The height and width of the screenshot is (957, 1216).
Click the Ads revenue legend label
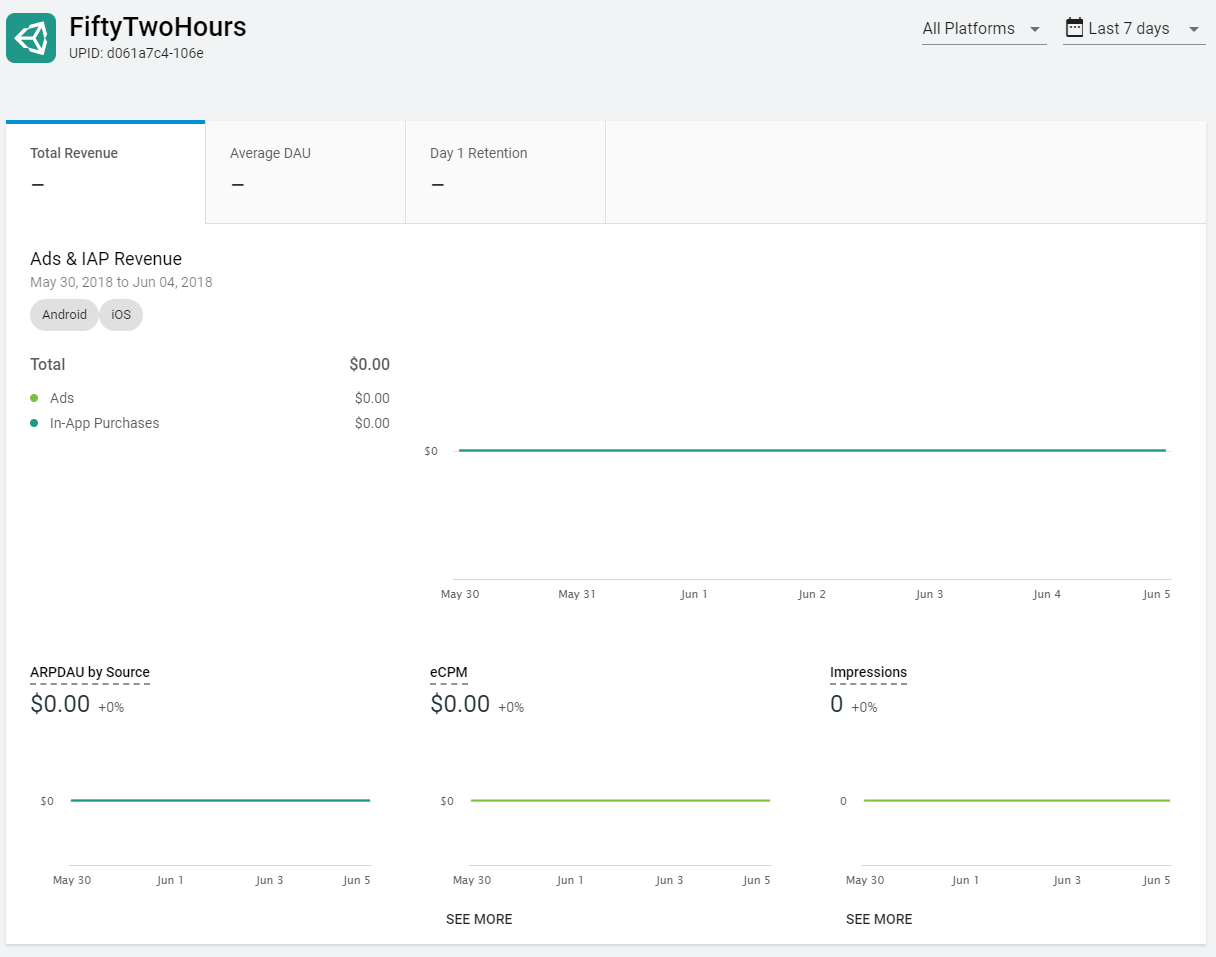coord(62,398)
